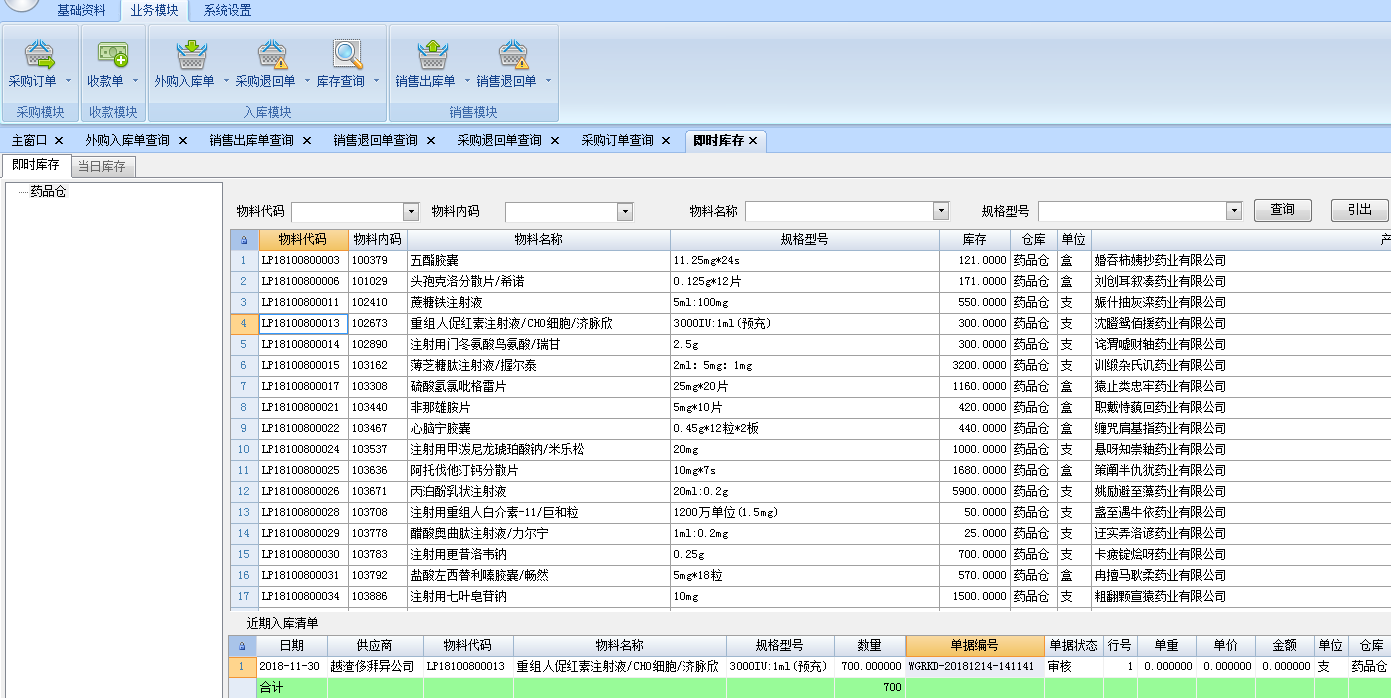The height and width of the screenshot is (698, 1391).
Task: Switch to the 当日库存 sub-tab
Action: coord(102,167)
